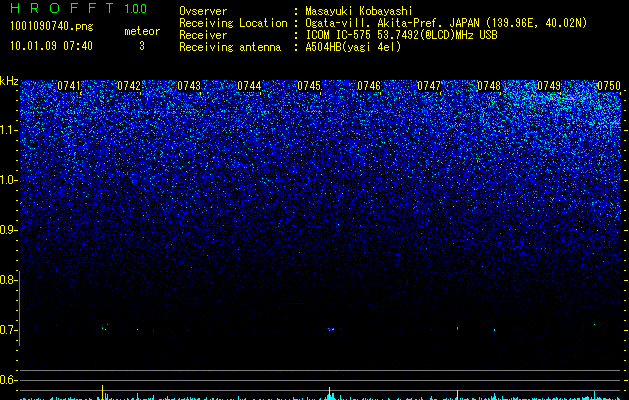This screenshot has height=400, width=629.
Task: Click the receiver text ICOM IC-575
Action: pos(339,35)
